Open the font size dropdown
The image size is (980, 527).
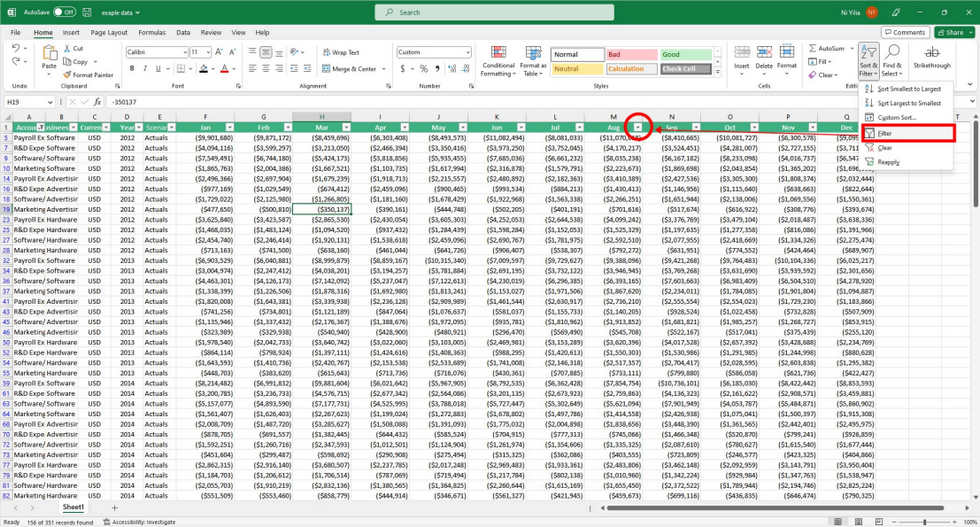pos(208,53)
